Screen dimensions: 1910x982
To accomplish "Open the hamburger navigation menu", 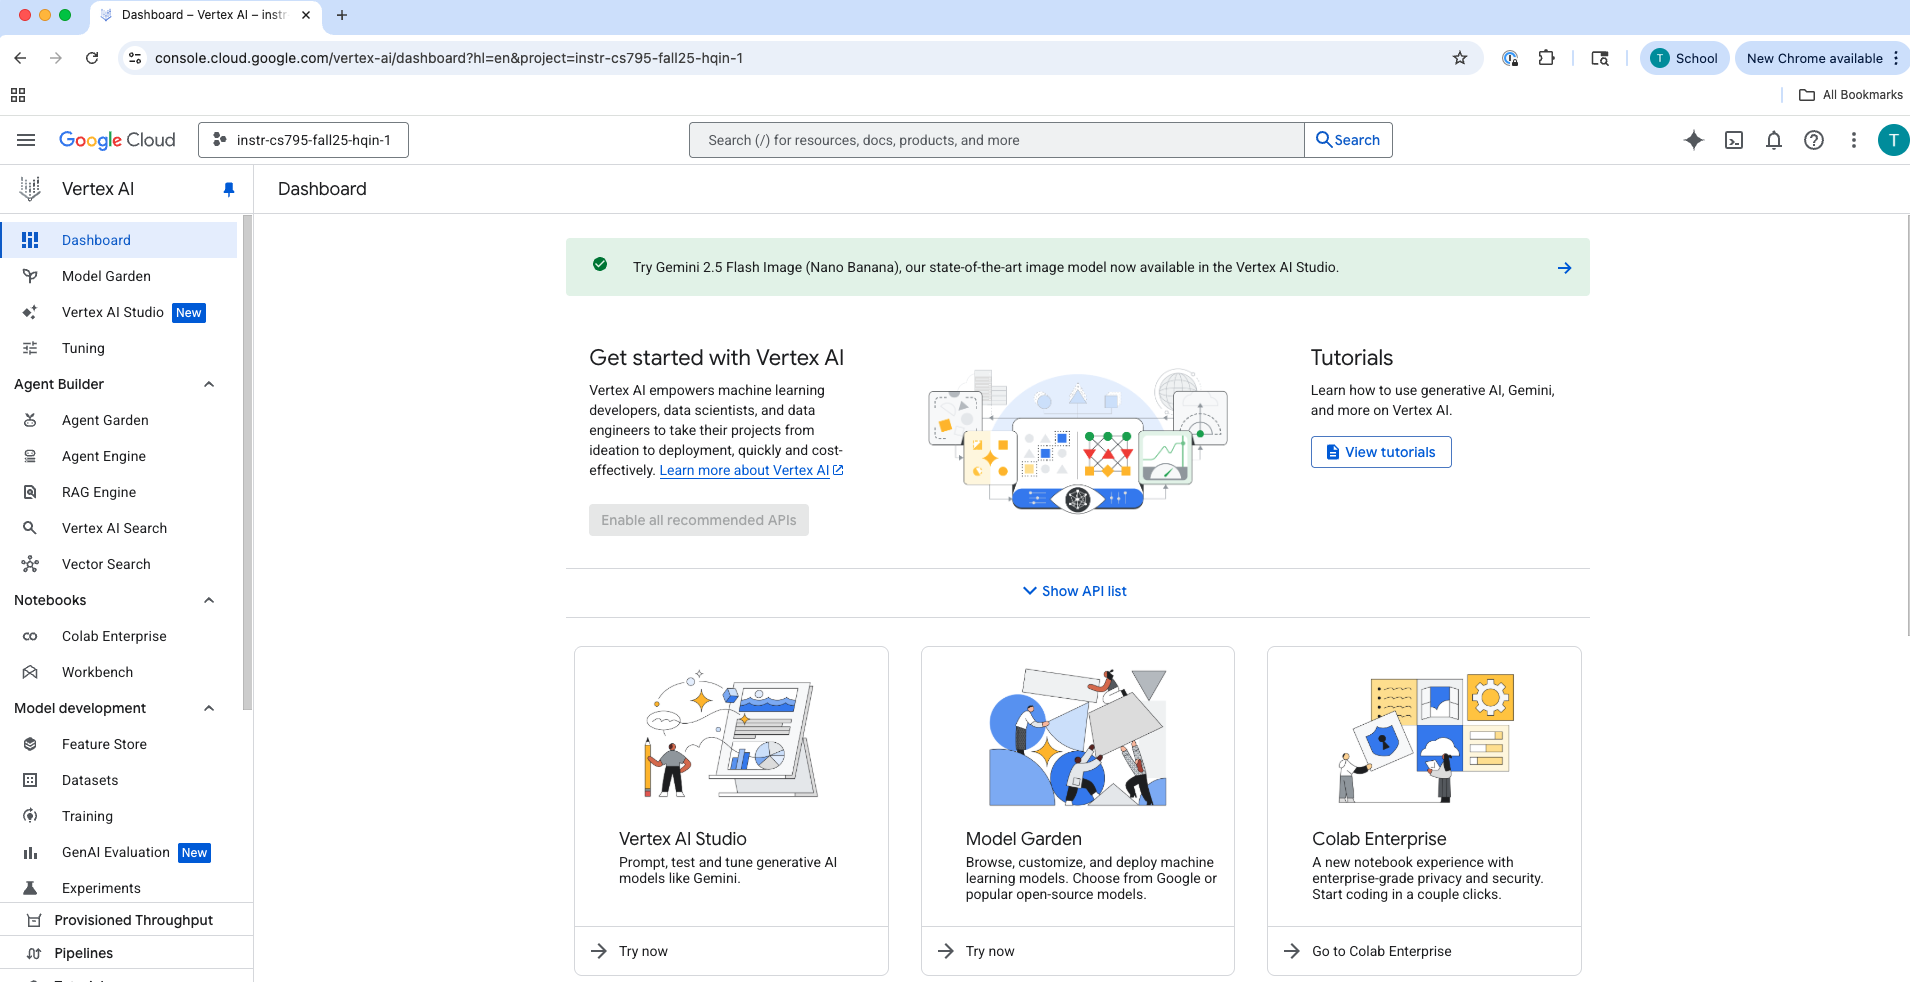I will (x=26, y=140).
